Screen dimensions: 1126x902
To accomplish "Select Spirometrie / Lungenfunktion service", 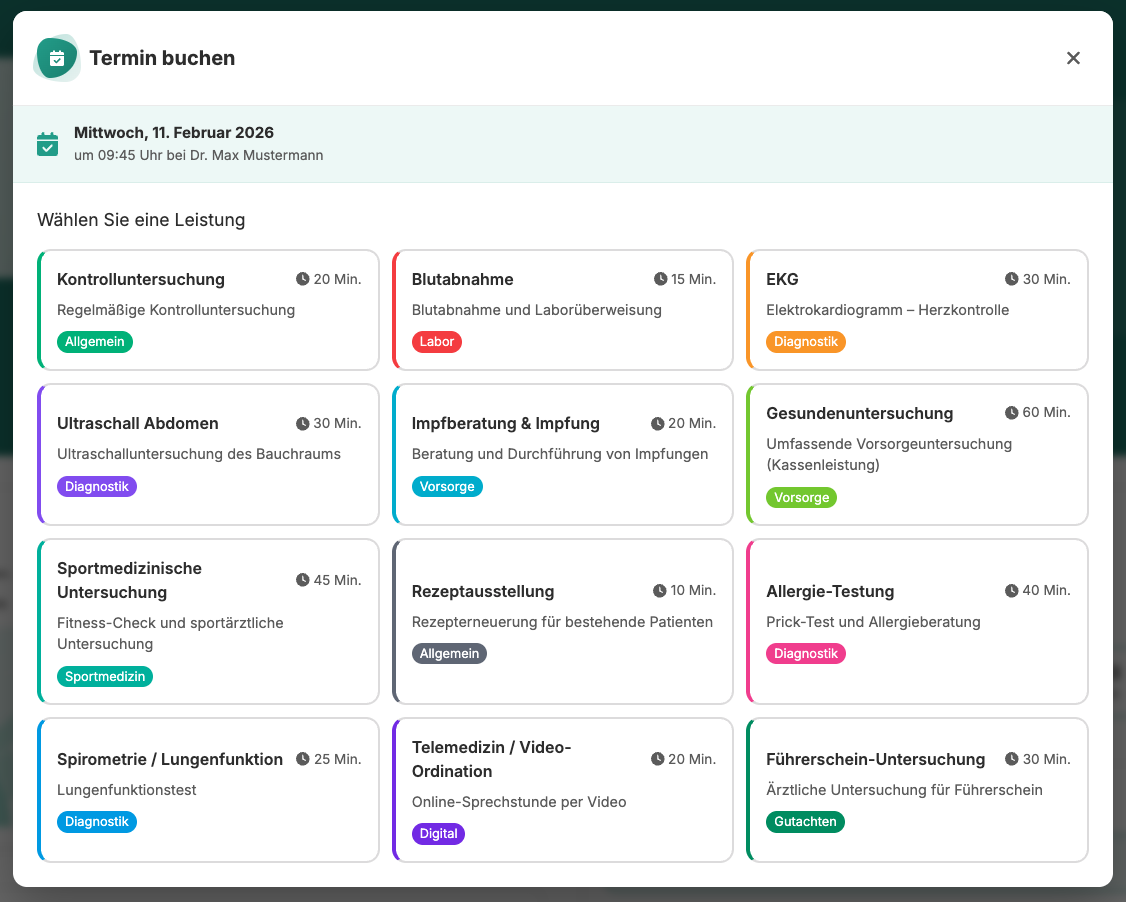I will 208,789.
